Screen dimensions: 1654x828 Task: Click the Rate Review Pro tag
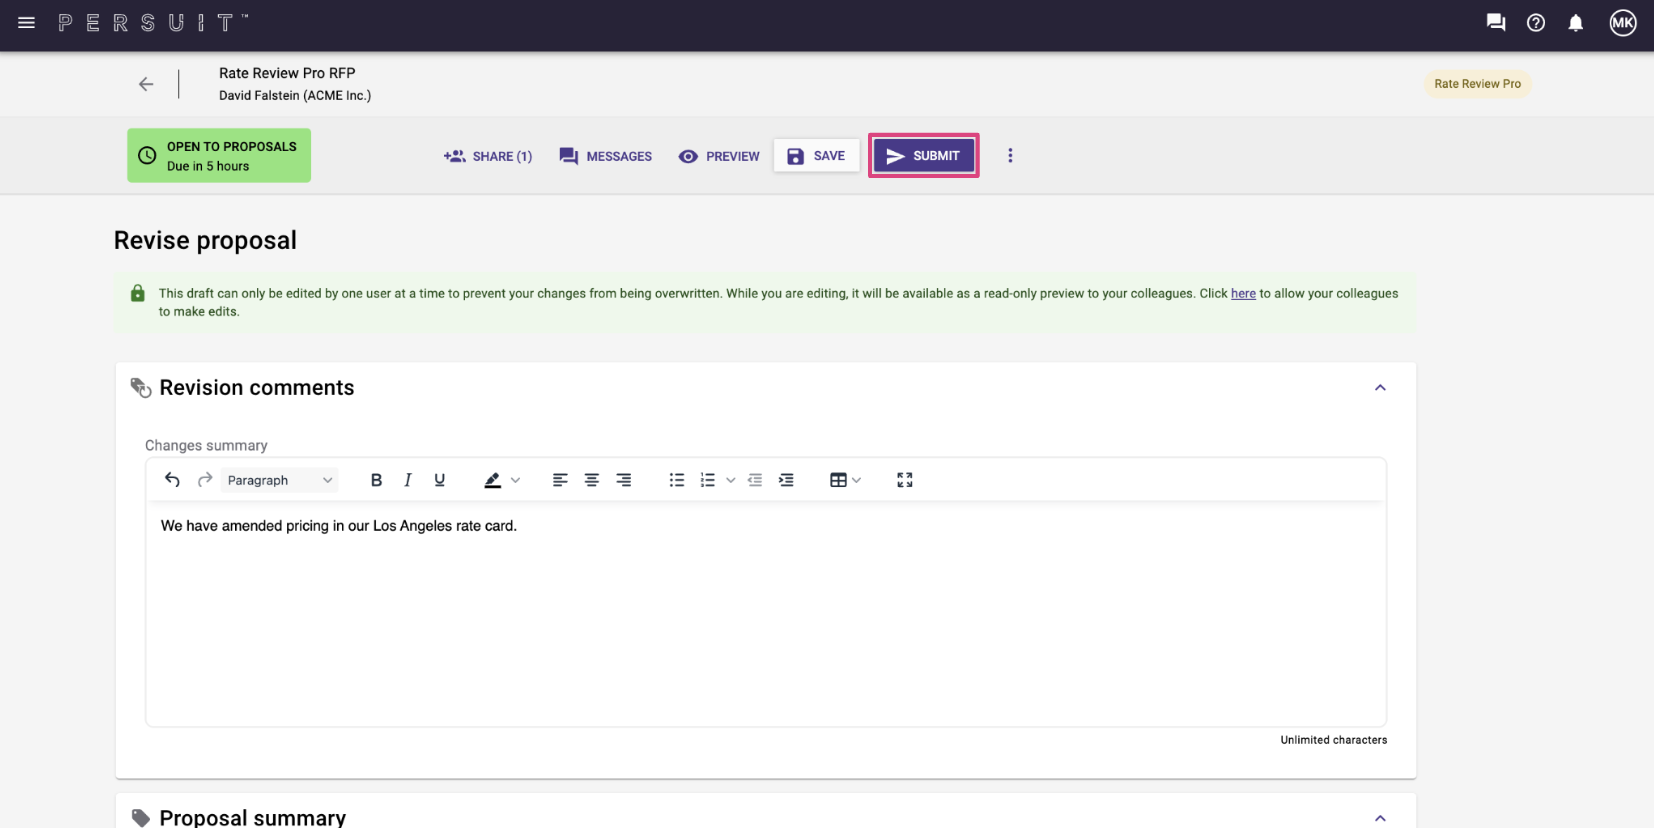pyautogui.click(x=1477, y=84)
